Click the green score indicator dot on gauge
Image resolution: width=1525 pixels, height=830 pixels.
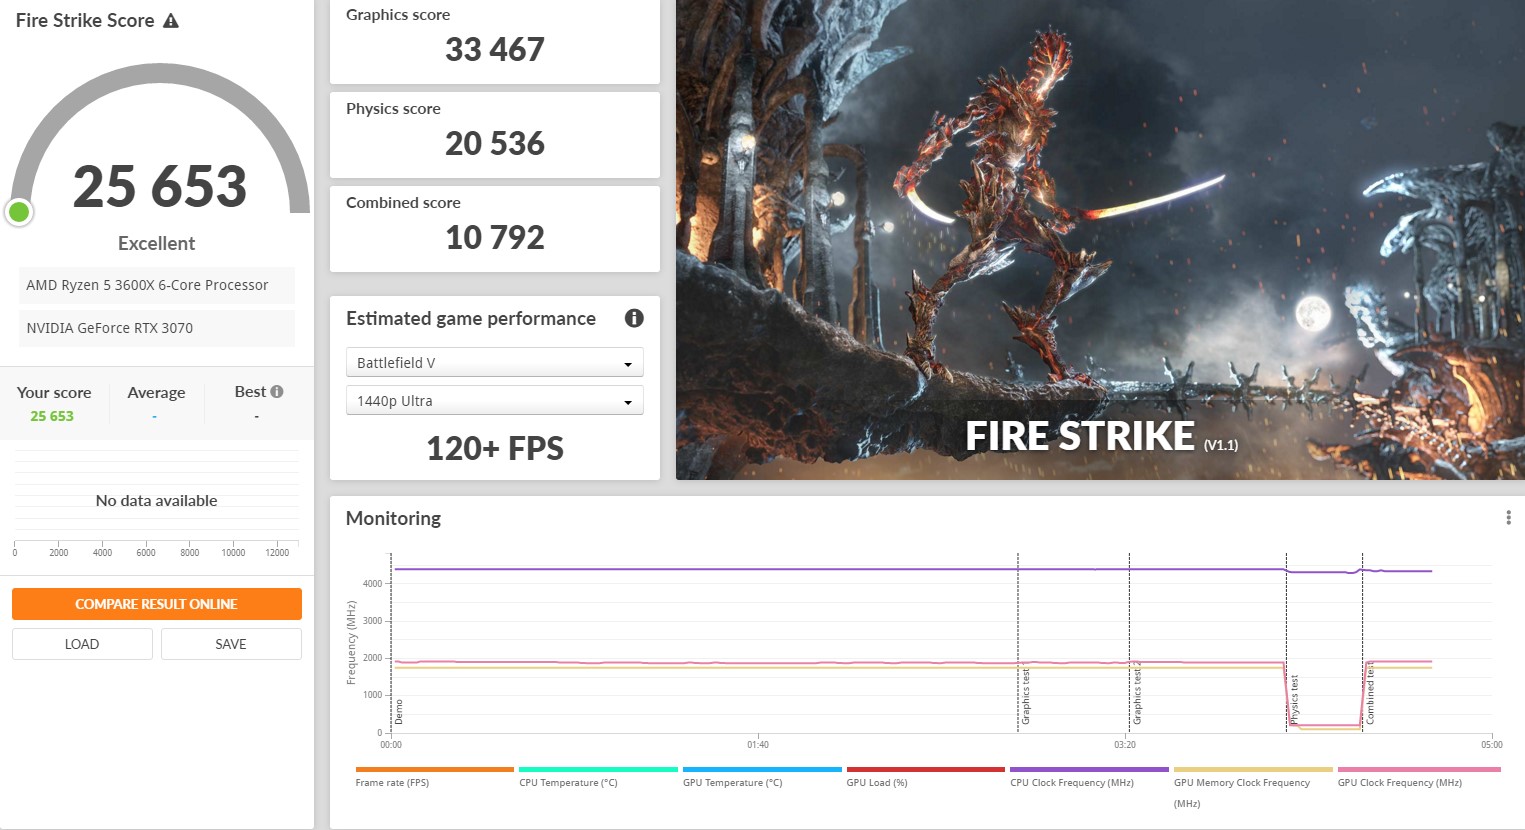click(19, 212)
